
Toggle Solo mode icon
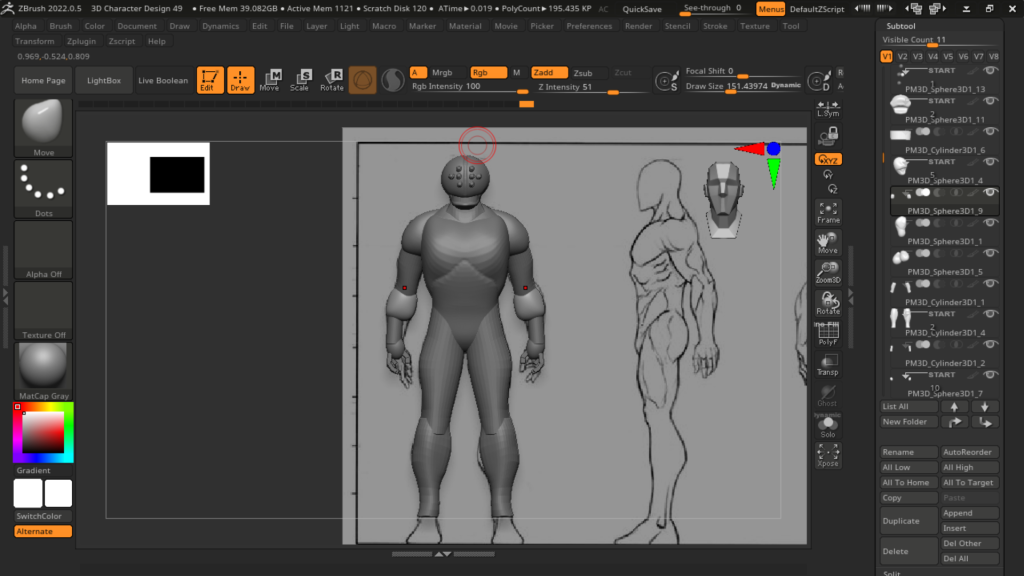[x=828, y=426]
